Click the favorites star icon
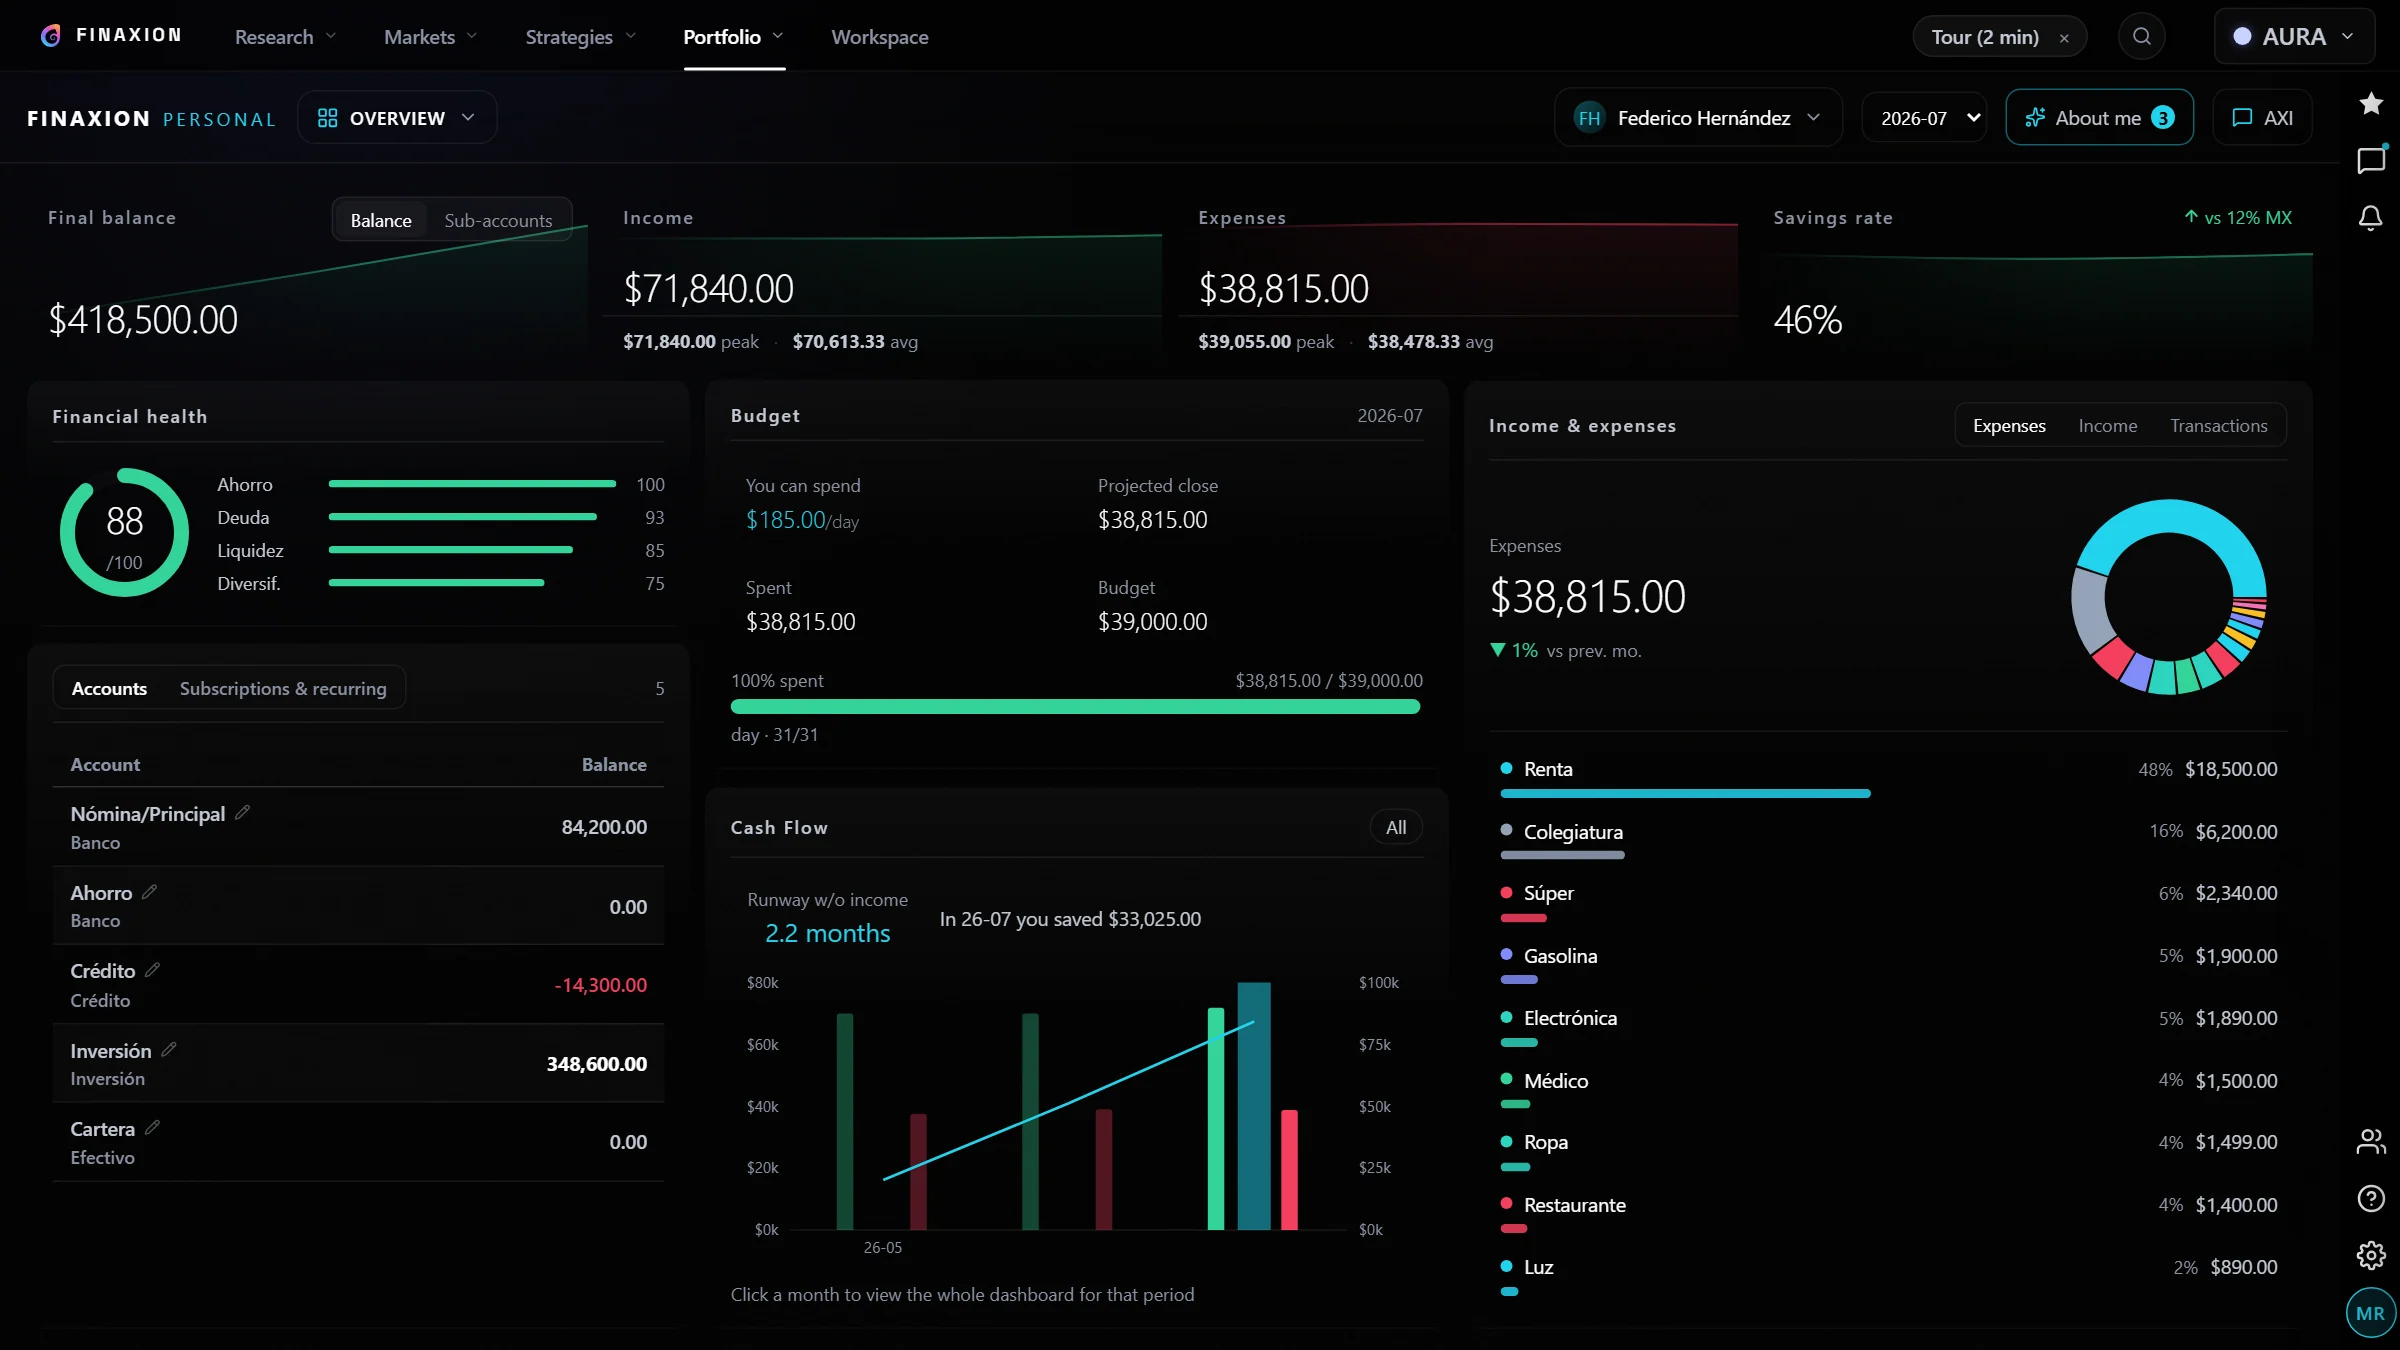 [x=2371, y=103]
